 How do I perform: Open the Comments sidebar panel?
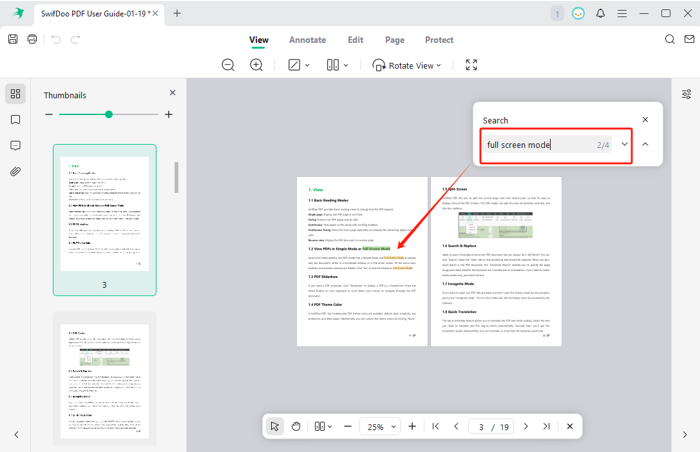[x=16, y=146]
